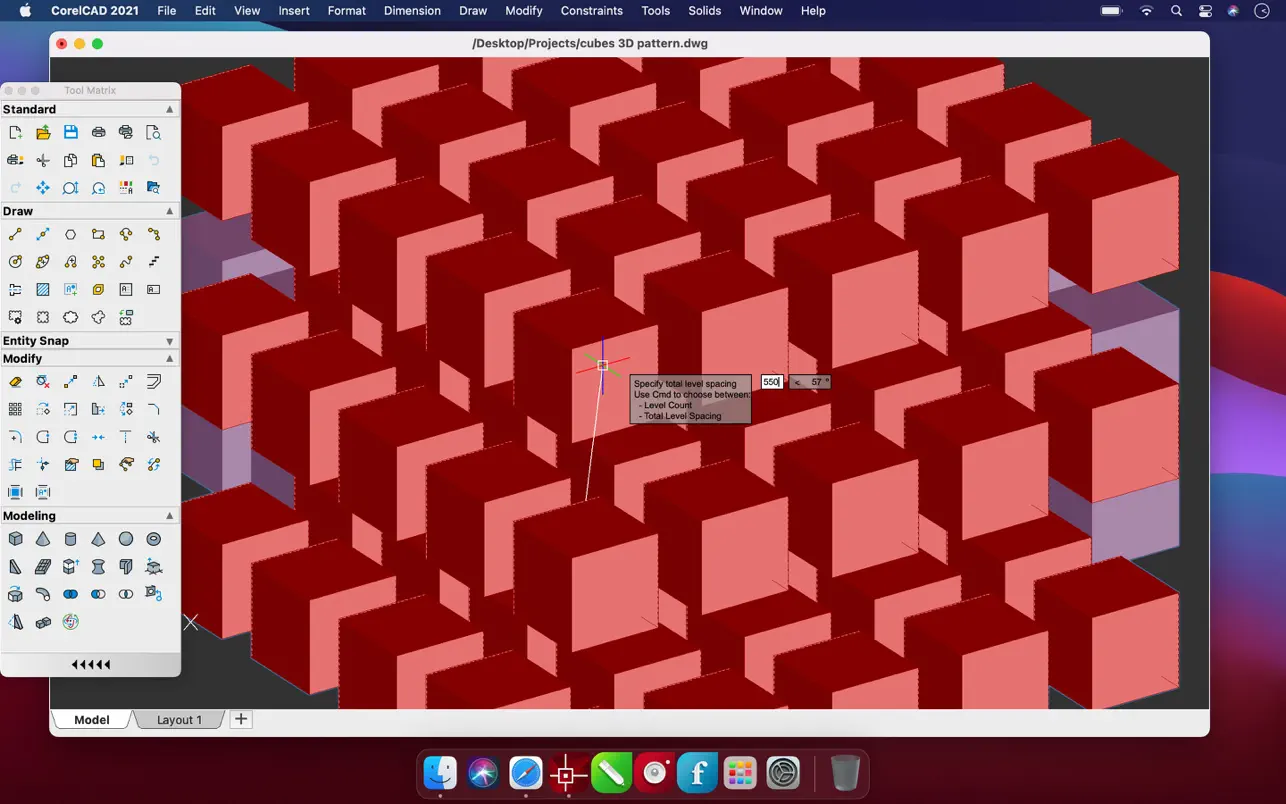Pick the Hatch tool in Draw section
Screen dimensions: 1286x804
pyautogui.click(x=43, y=290)
